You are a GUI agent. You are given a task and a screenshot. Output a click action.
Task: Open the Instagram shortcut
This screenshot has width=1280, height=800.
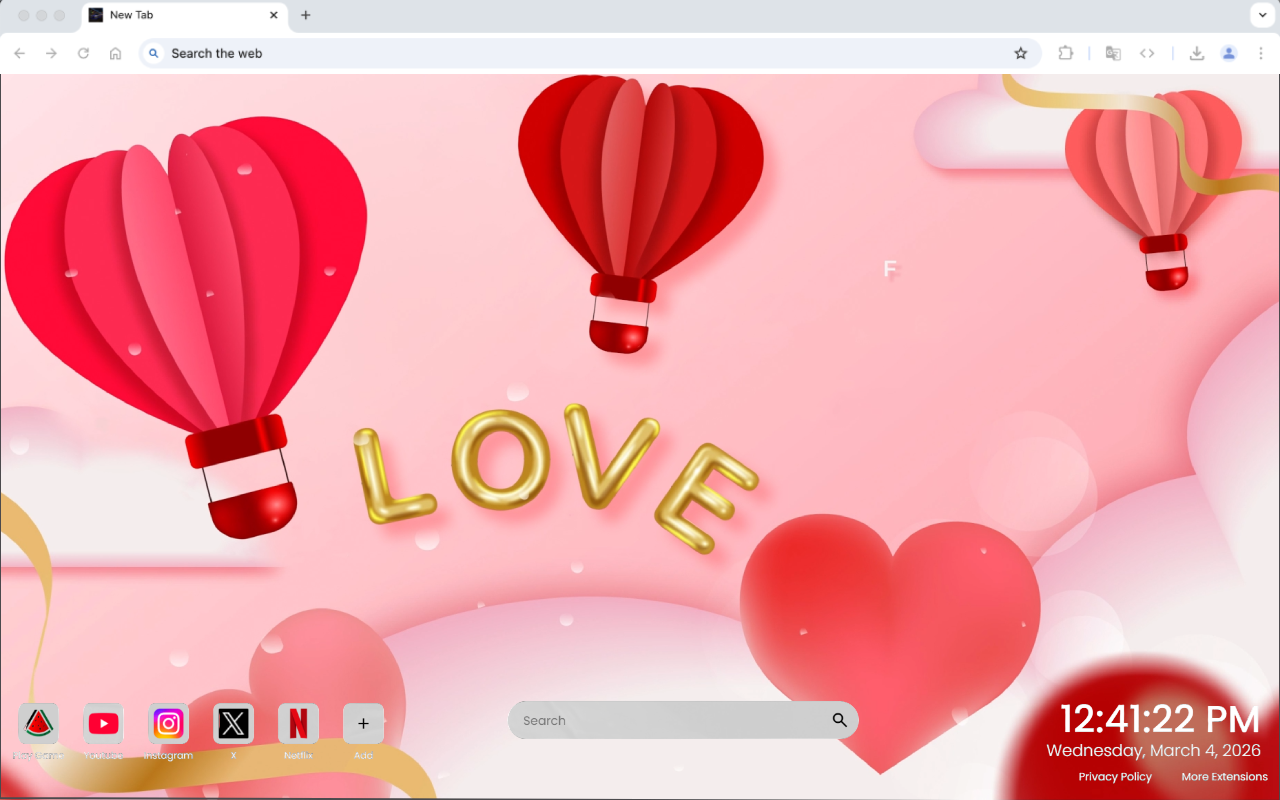click(x=168, y=723)
